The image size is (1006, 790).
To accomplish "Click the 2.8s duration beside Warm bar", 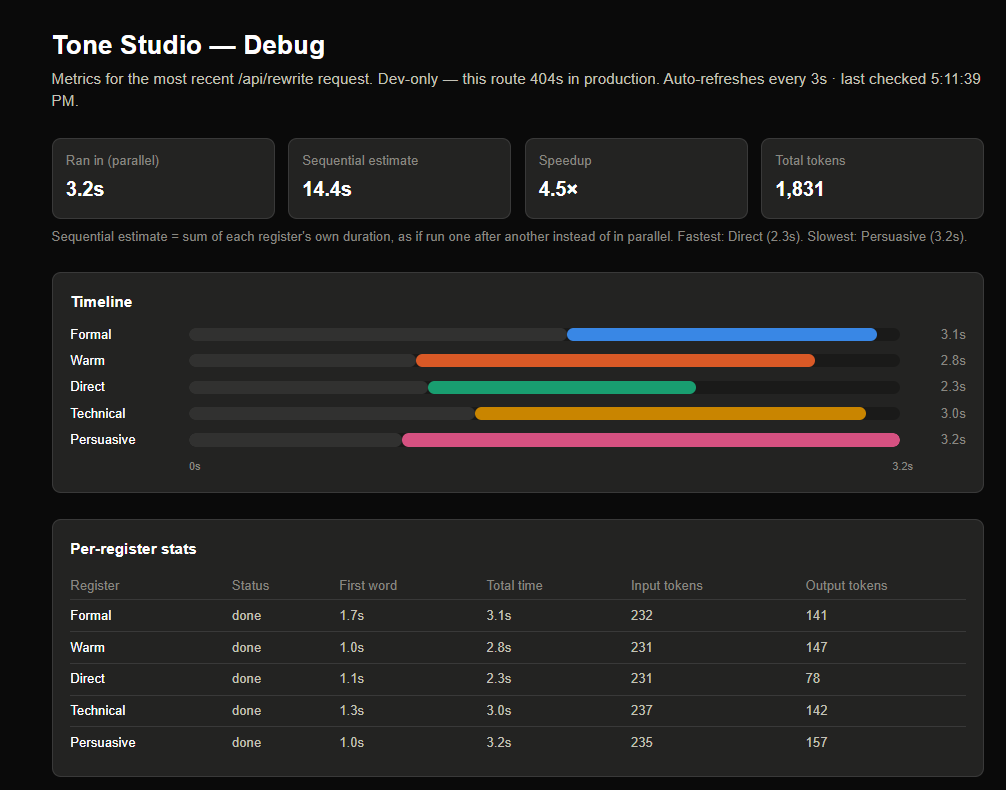I will (953, 361).
